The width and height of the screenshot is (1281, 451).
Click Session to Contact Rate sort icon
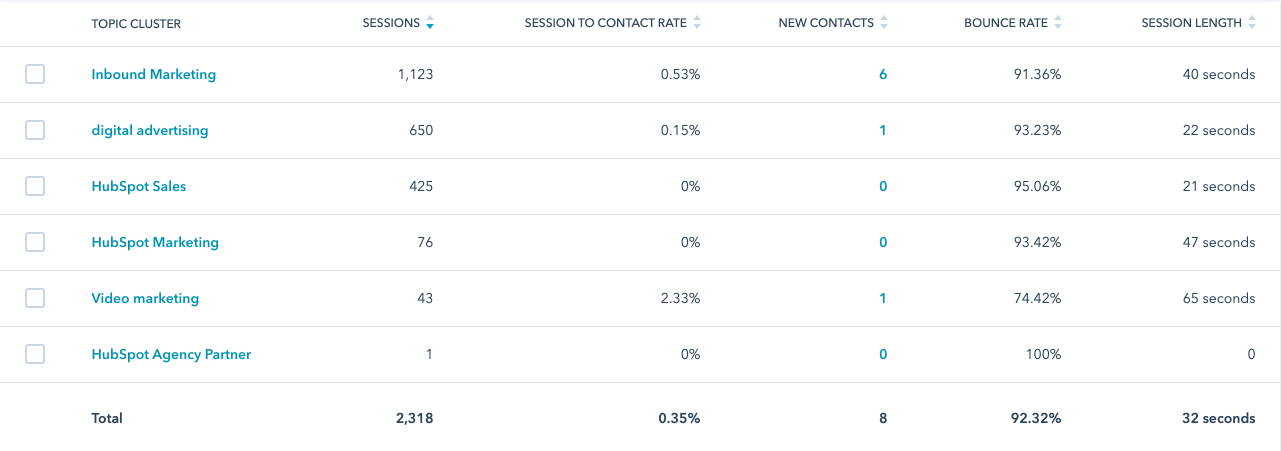(697, 23)
